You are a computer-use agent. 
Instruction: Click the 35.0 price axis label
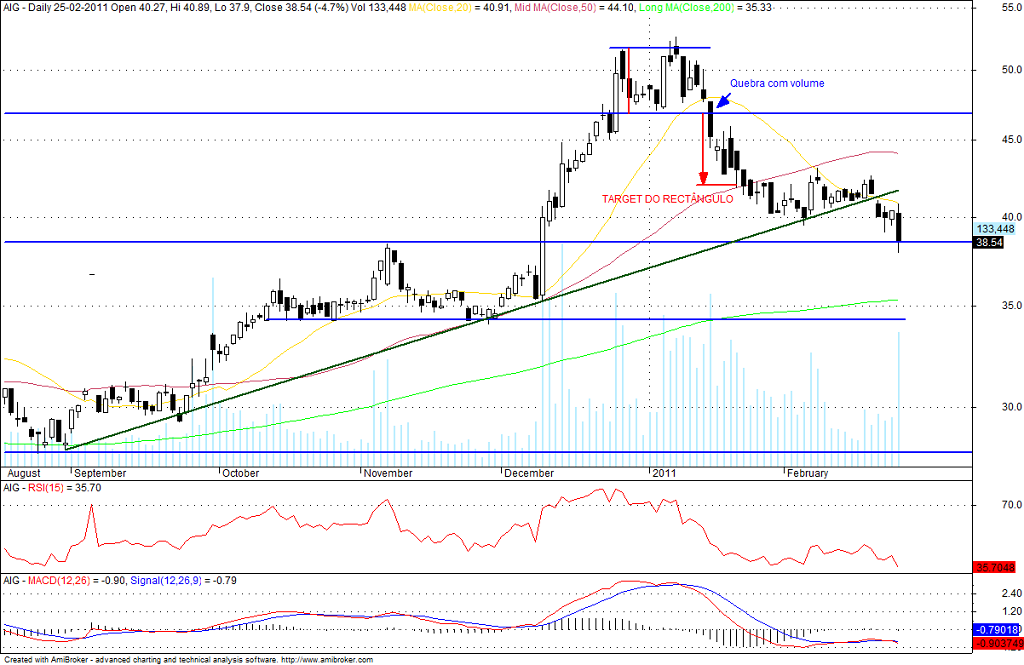pos(1011,306)
